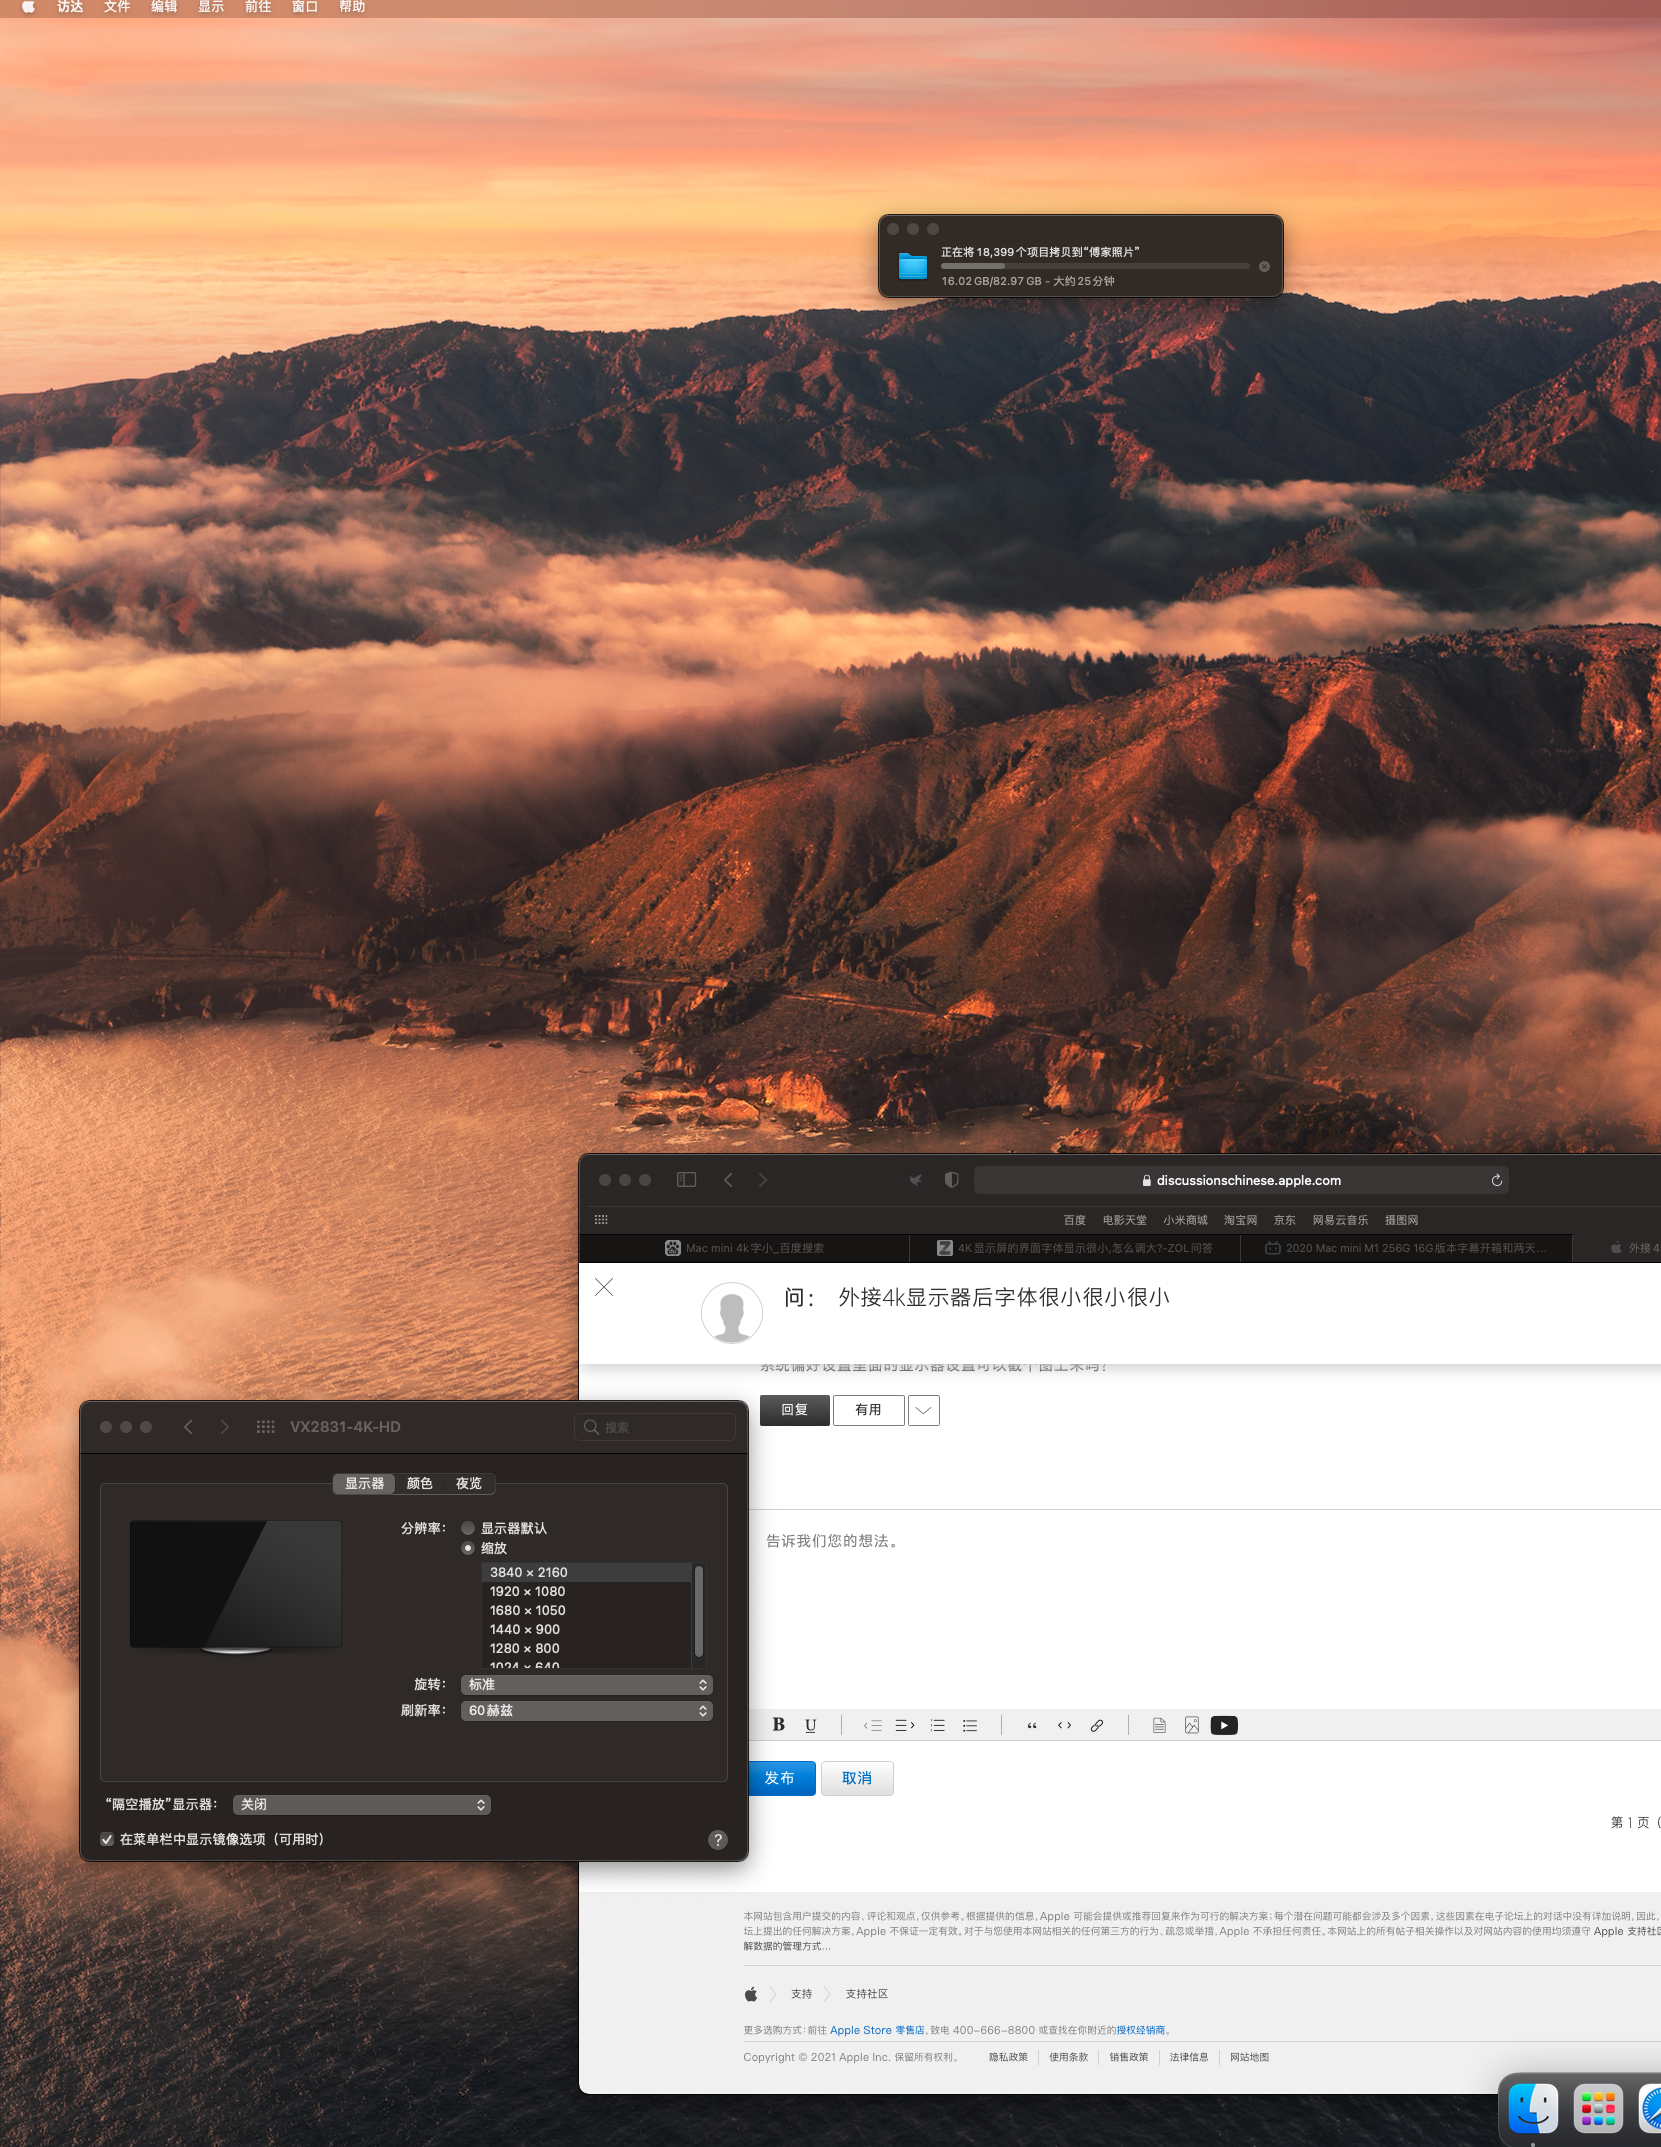The width and height of the screenshot is (1661, 2147).
Task: Insert a video using the play icon
Action: [1224, 1725]
